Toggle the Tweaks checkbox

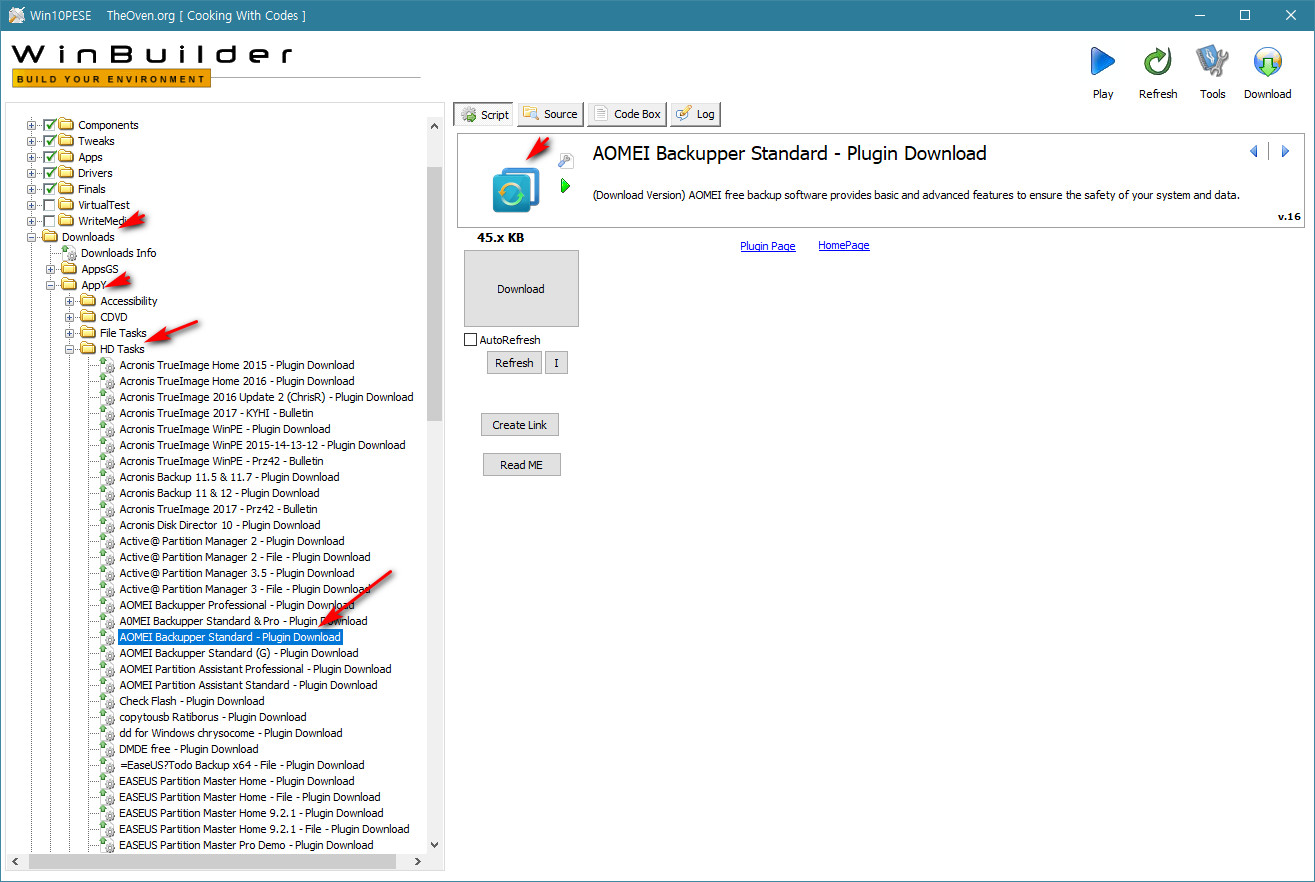(49, 141)
